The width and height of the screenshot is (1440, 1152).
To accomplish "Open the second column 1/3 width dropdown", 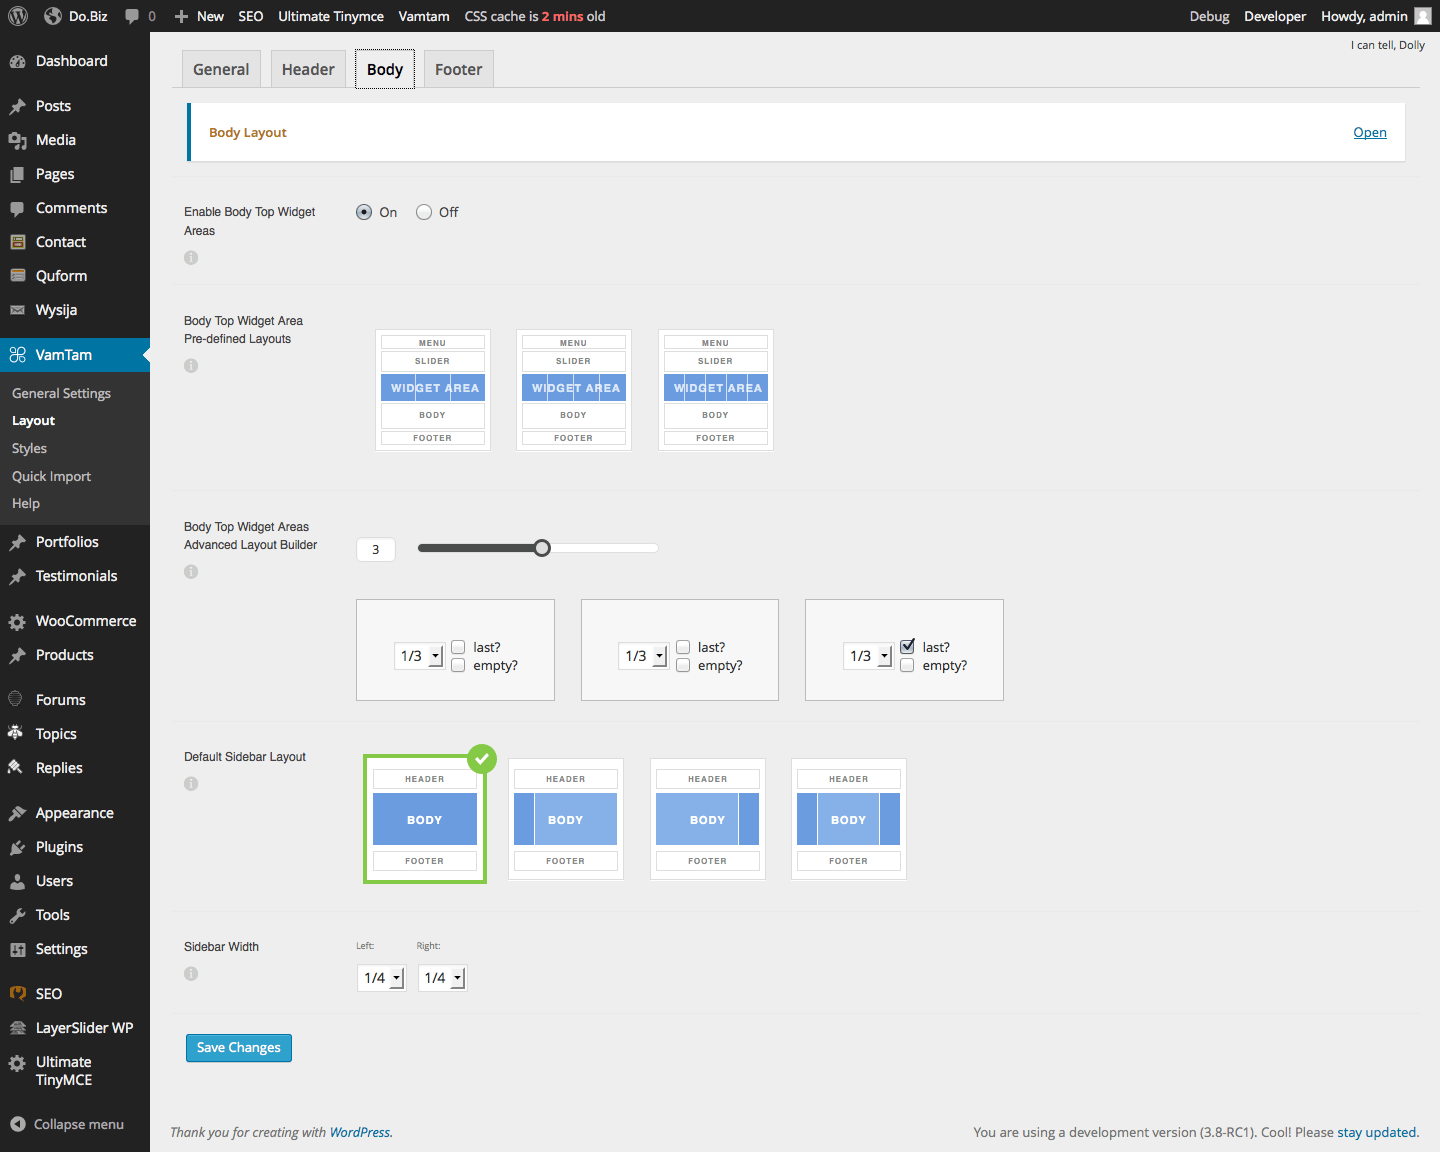I will [x=644, y=656].
